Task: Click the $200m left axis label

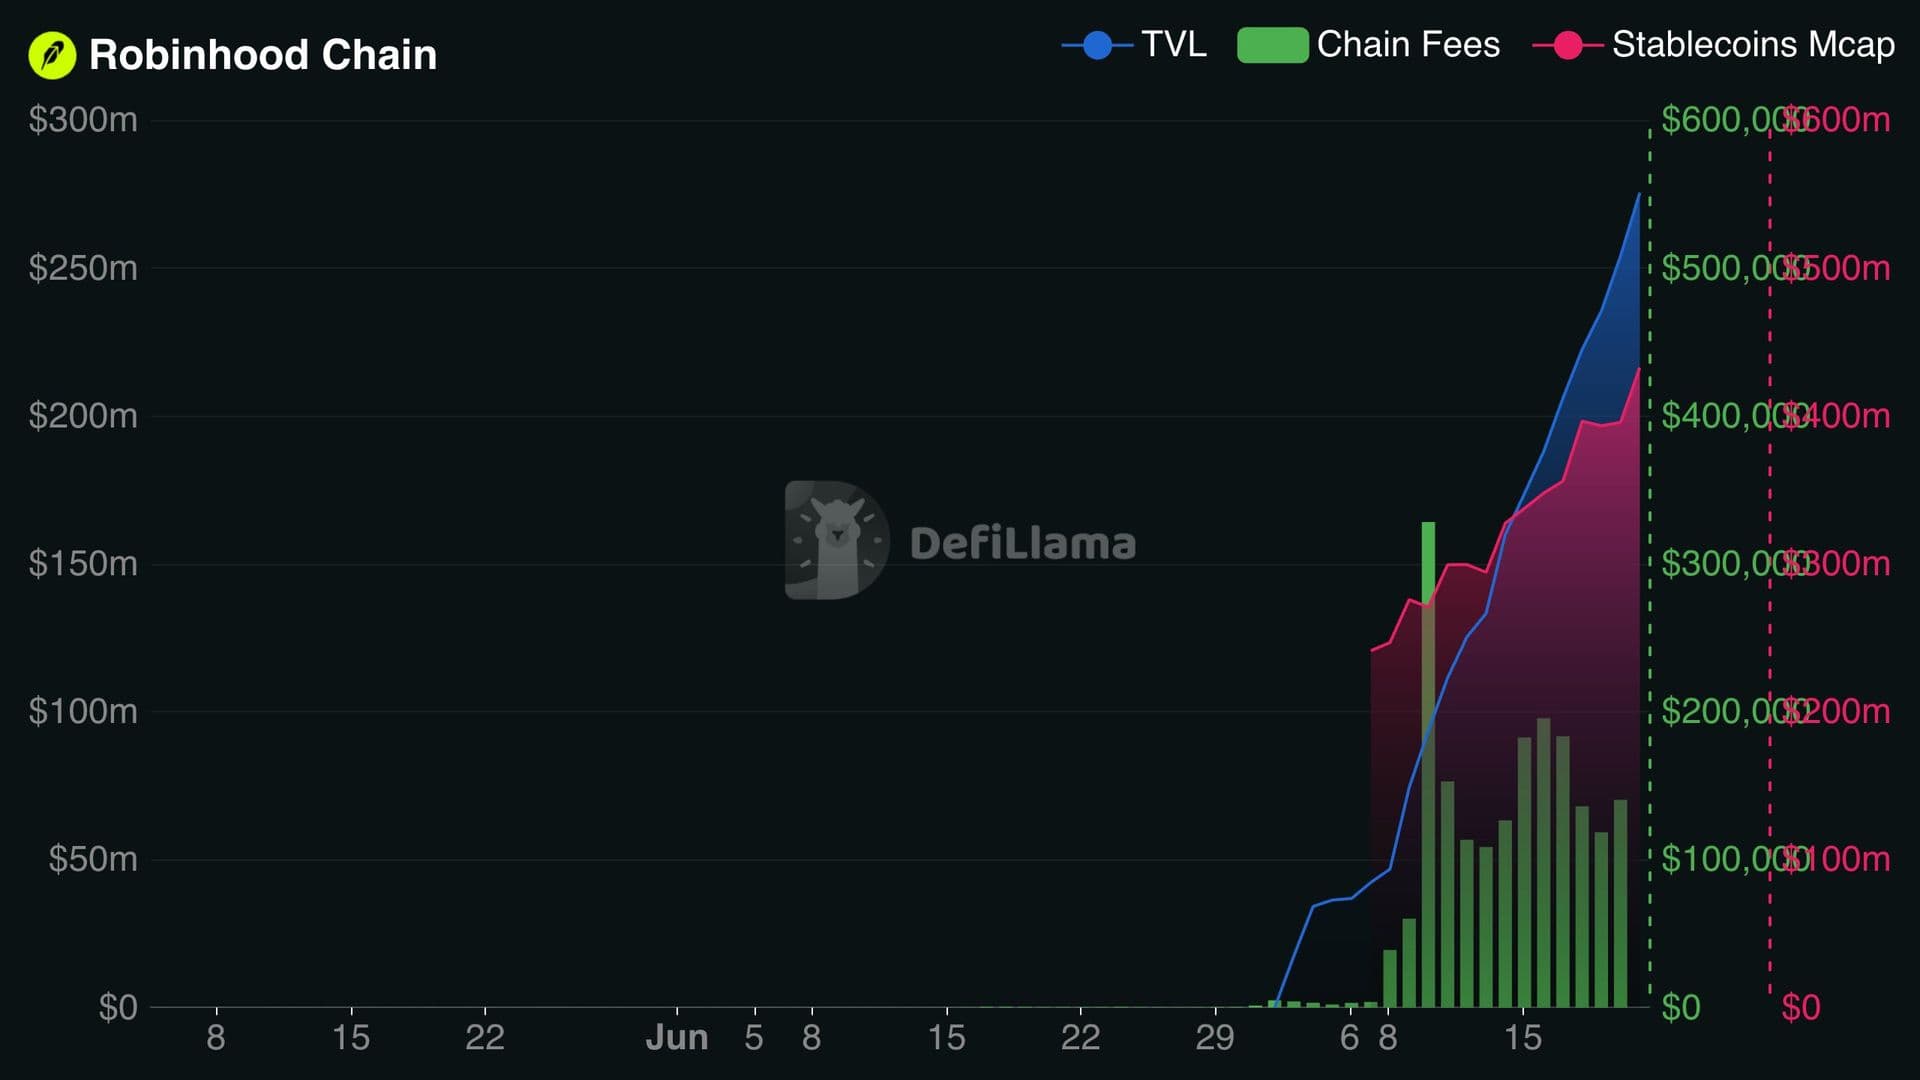Action: pos(83,416)
